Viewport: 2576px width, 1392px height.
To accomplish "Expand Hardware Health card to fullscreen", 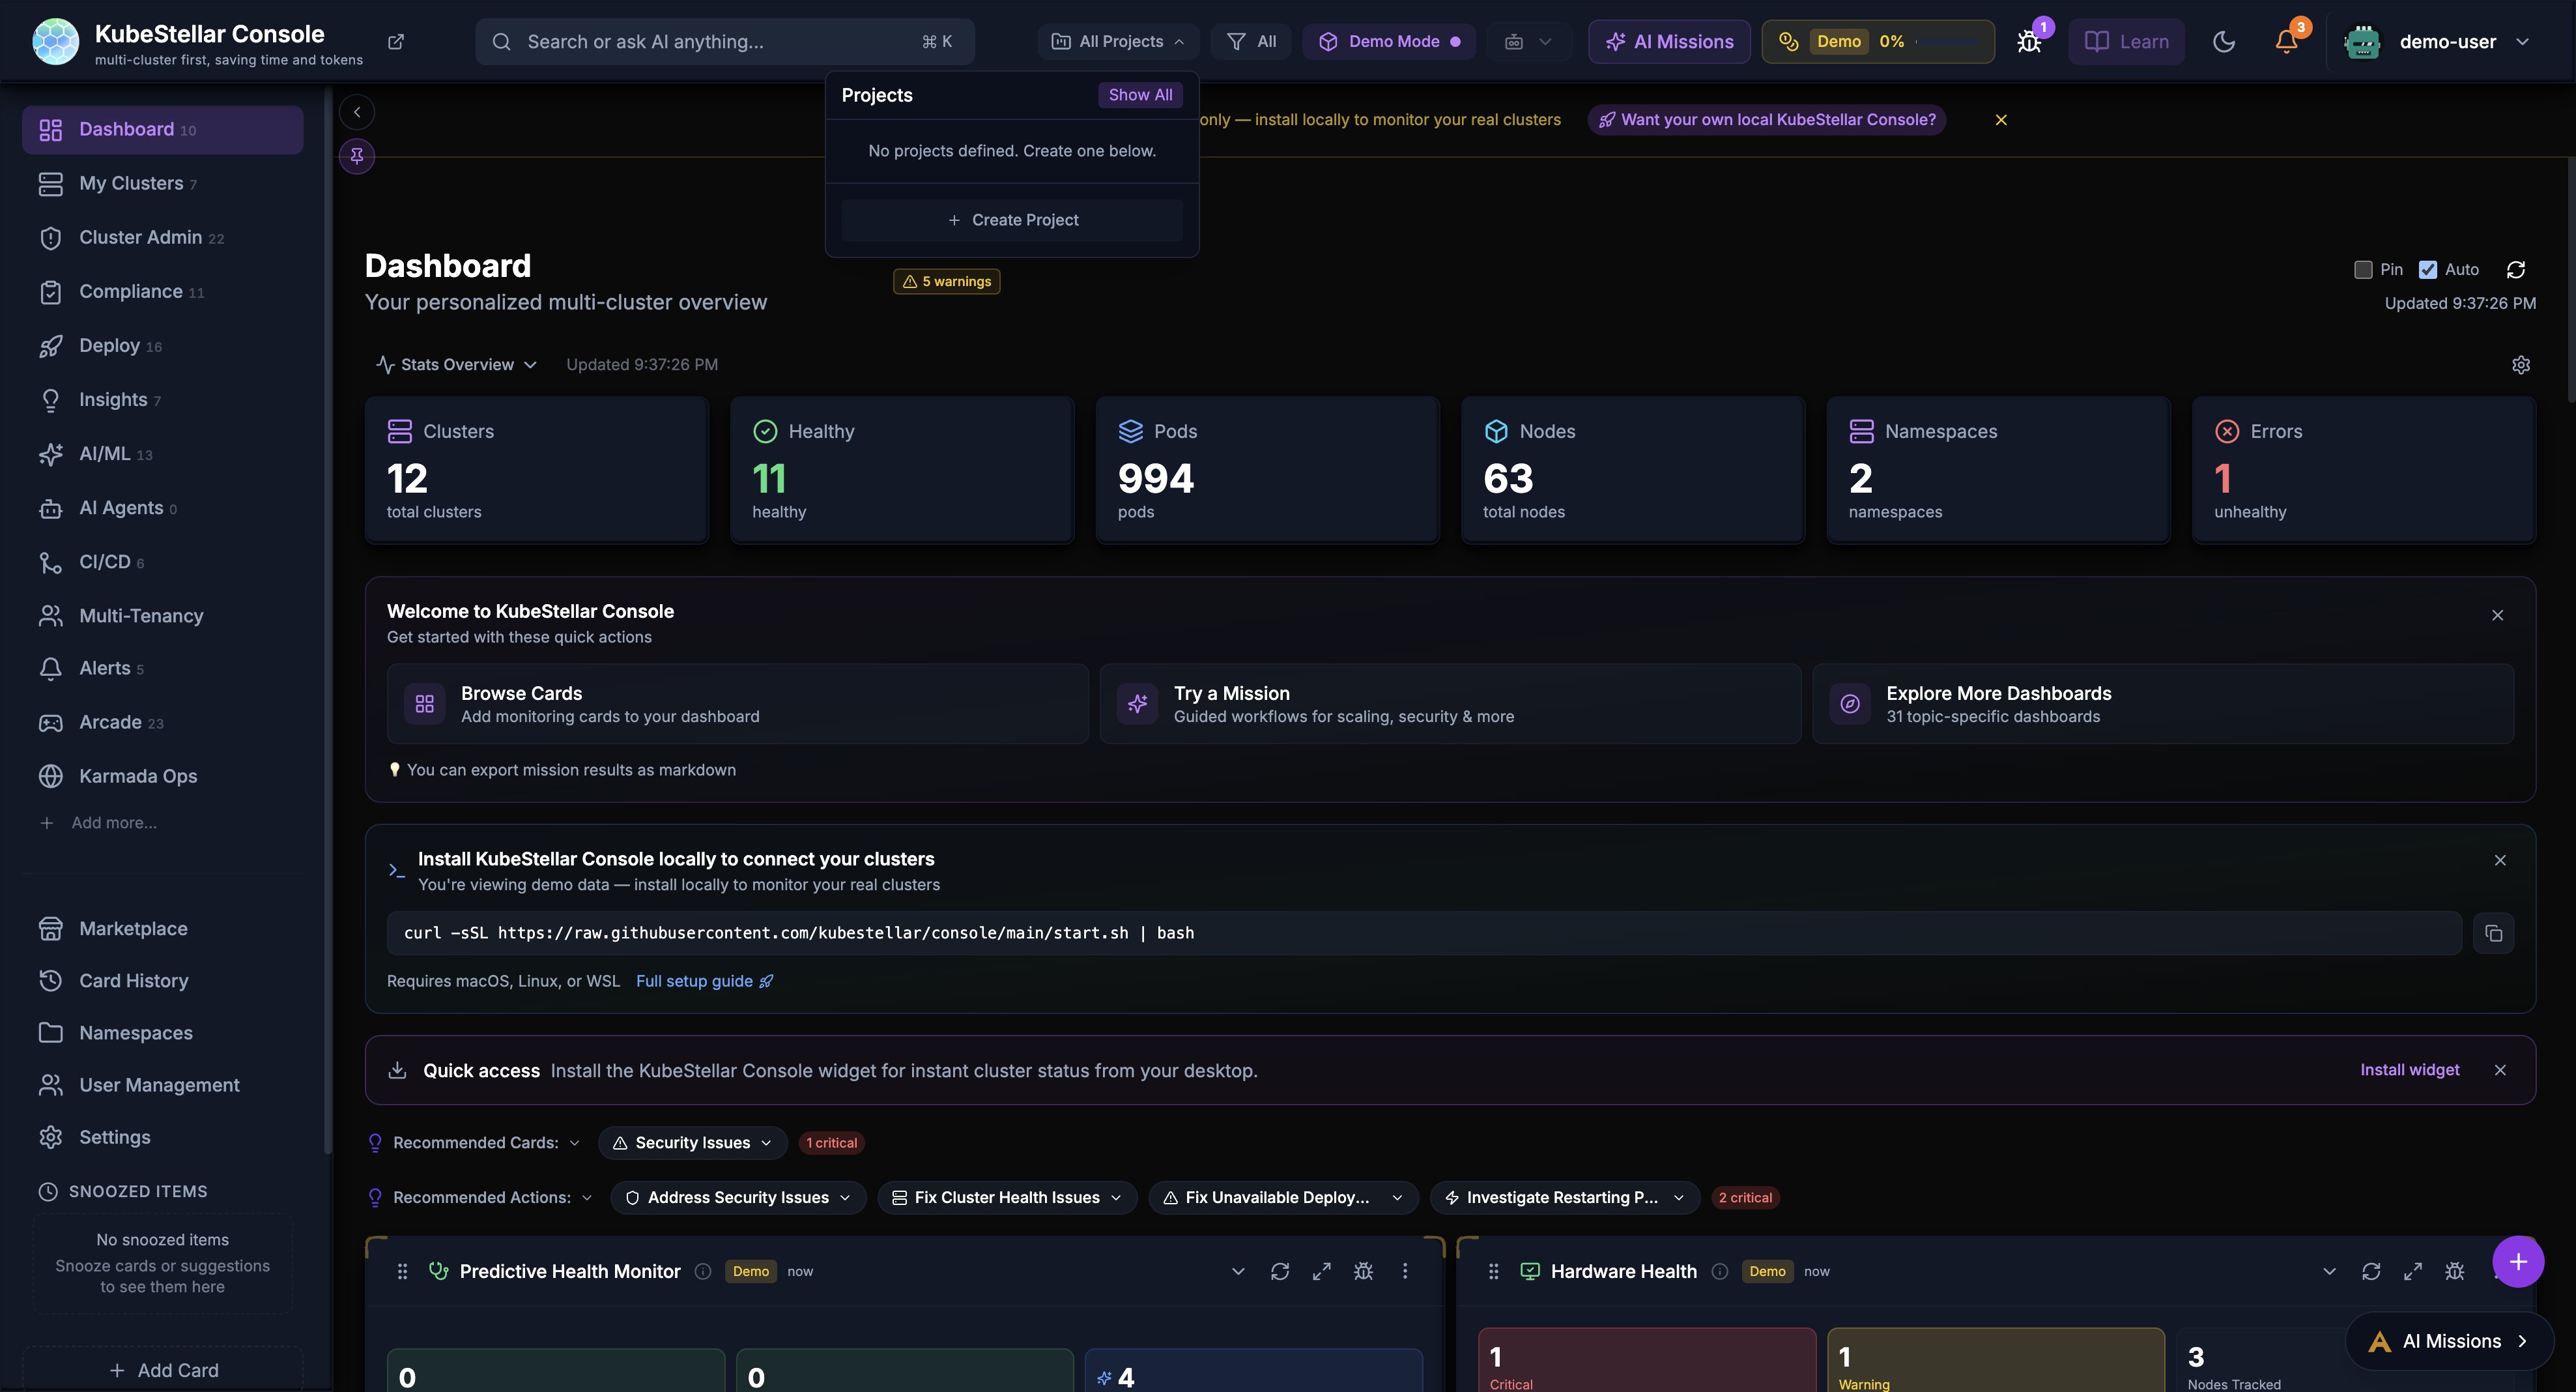I will 2413,1271.
